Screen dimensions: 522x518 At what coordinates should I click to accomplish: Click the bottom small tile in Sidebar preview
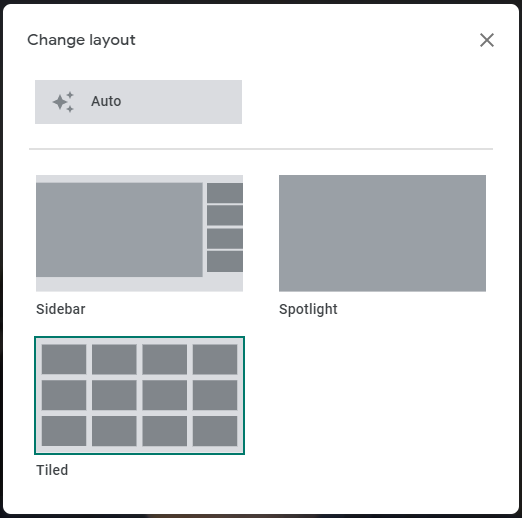point(225,262)
